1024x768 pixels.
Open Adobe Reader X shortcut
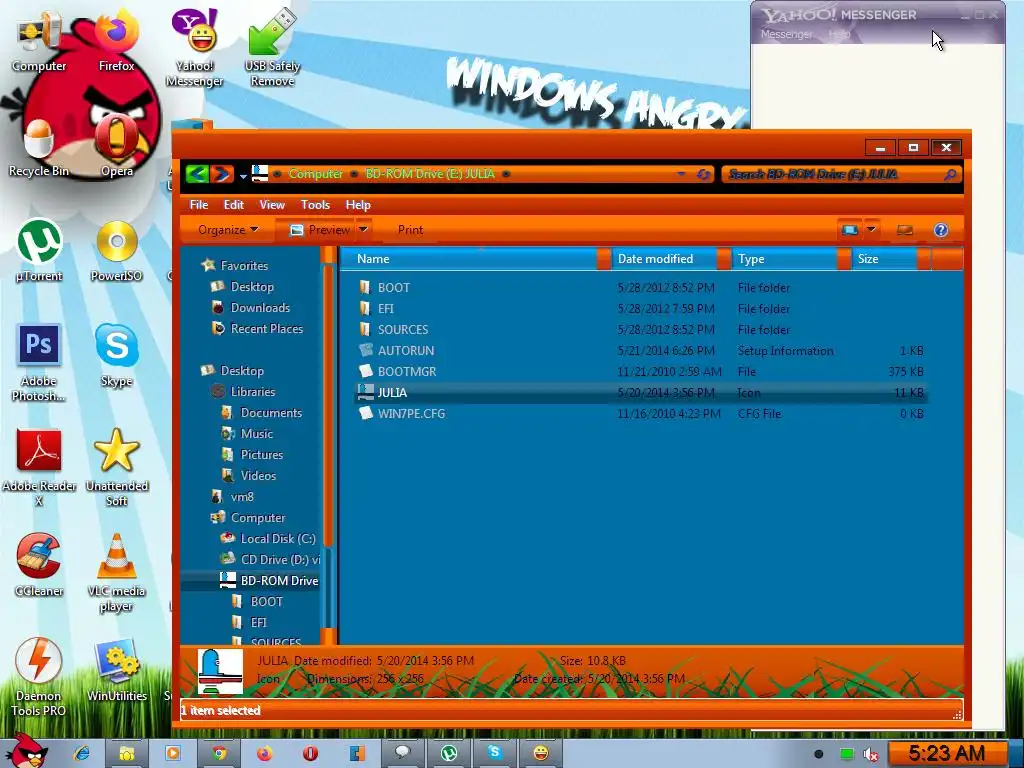39,468
